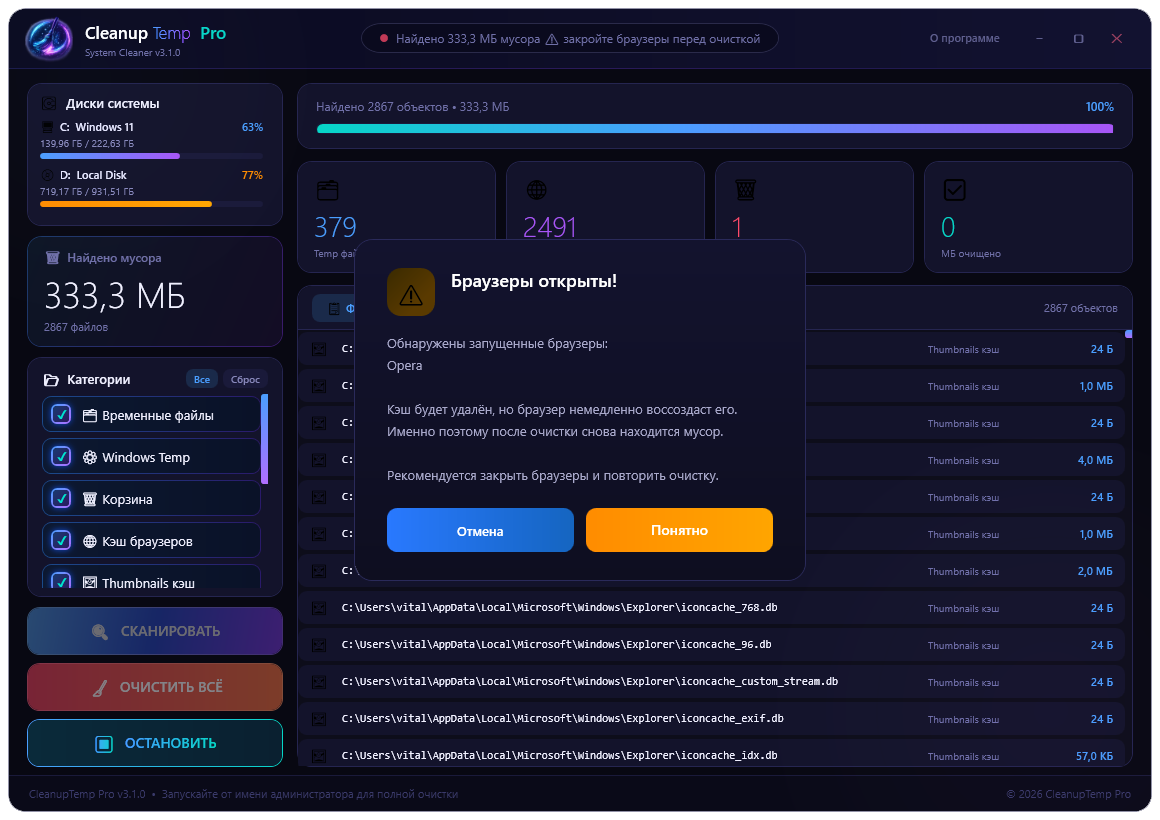
Task: Click the categories list scrollbar
Action: pyautogui.click(x=265, y=440)
